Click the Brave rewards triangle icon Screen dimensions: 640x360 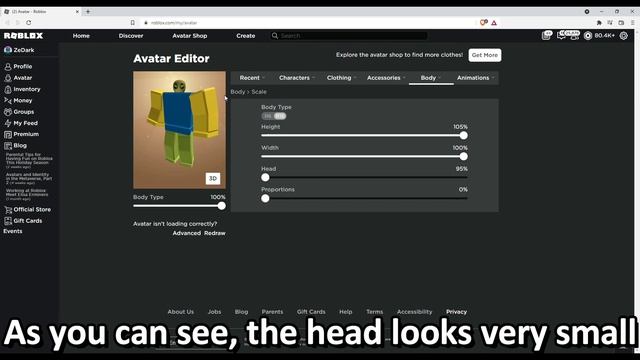pyautogui.click(x=494, y=23)
